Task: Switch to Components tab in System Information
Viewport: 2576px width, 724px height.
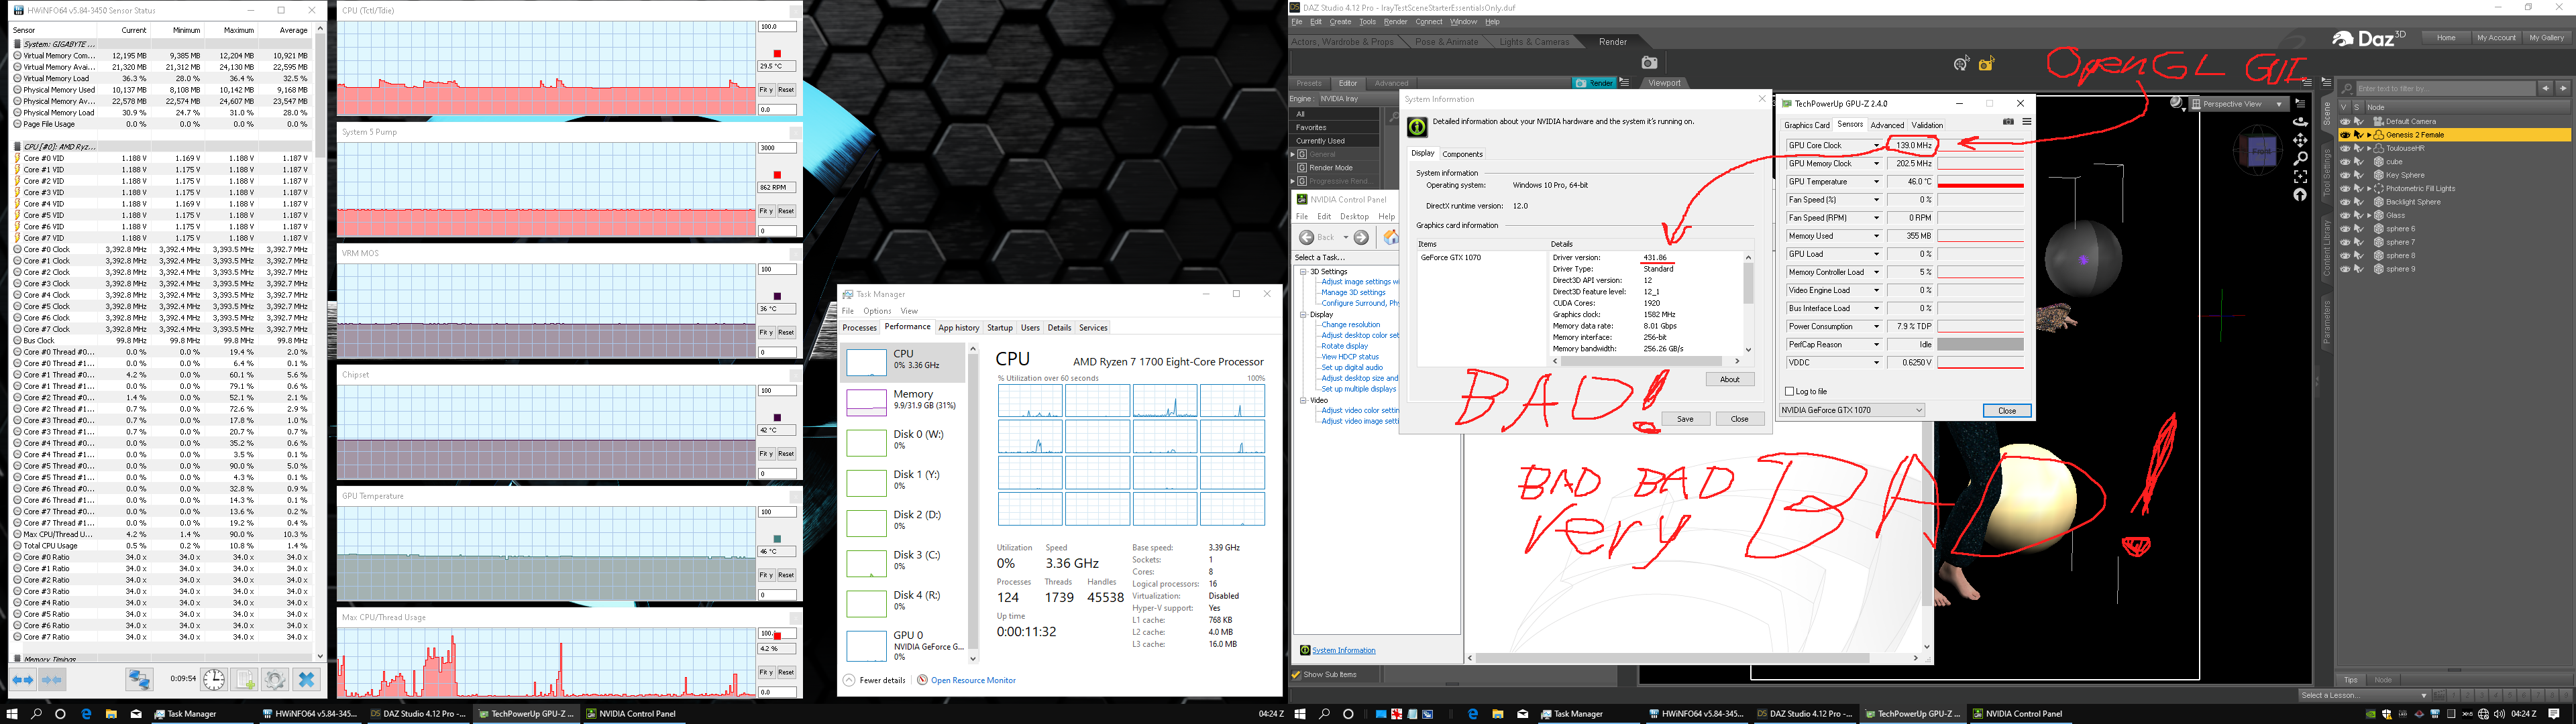Action: pyautogui.click(x=1462, y=154)
